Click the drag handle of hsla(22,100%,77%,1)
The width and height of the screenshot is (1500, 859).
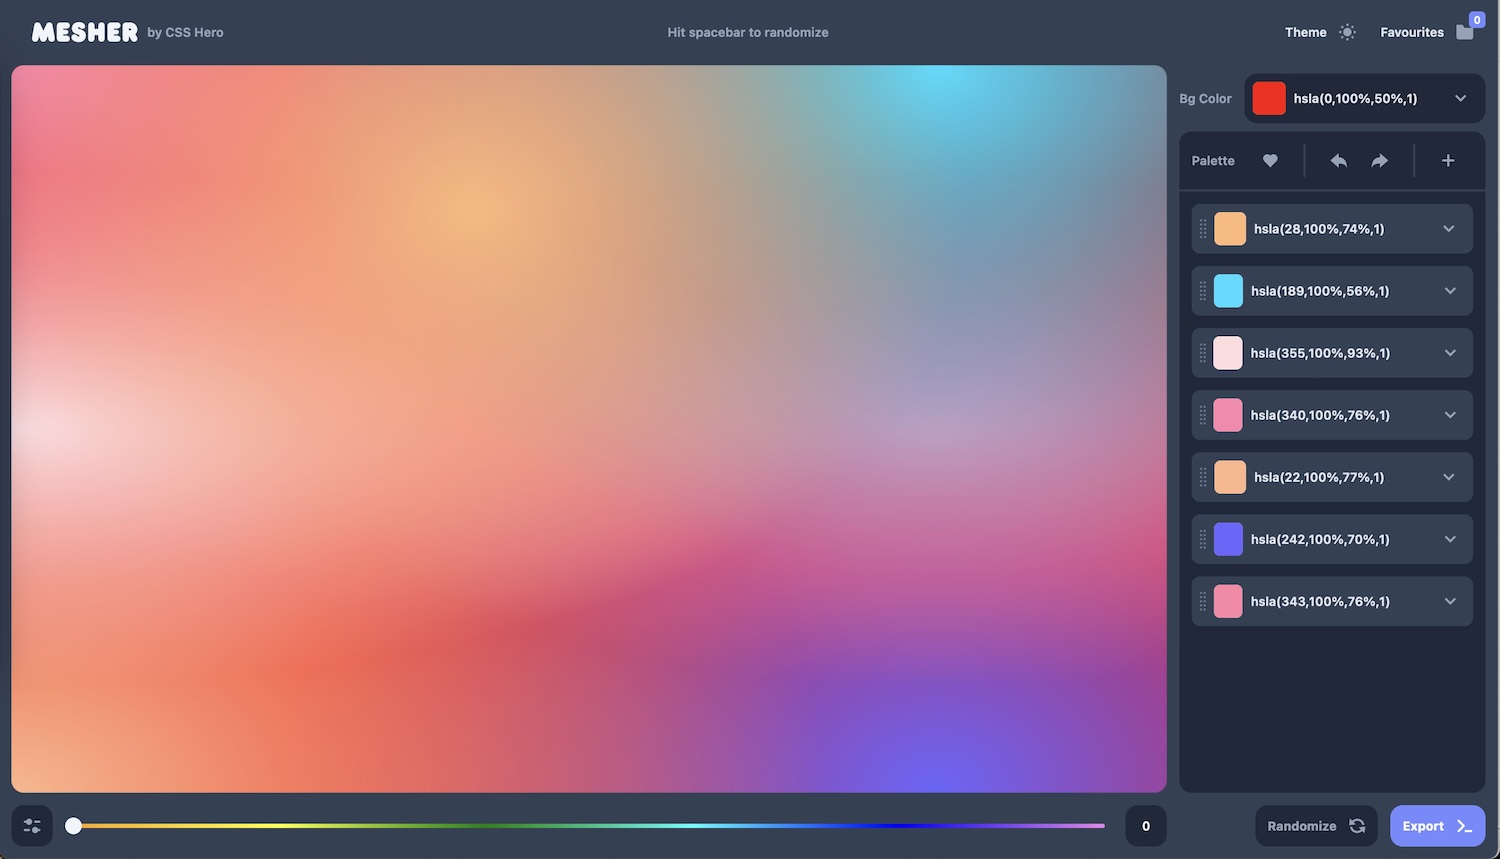1203,477
